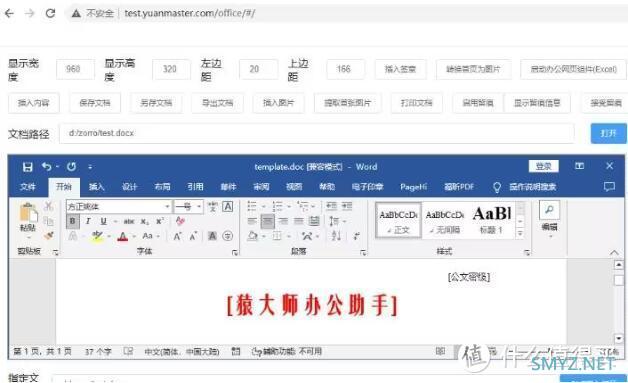Click the 登录 sign-in button
The width and height of the screenshot is (628, 383).
tap(543, 166)
